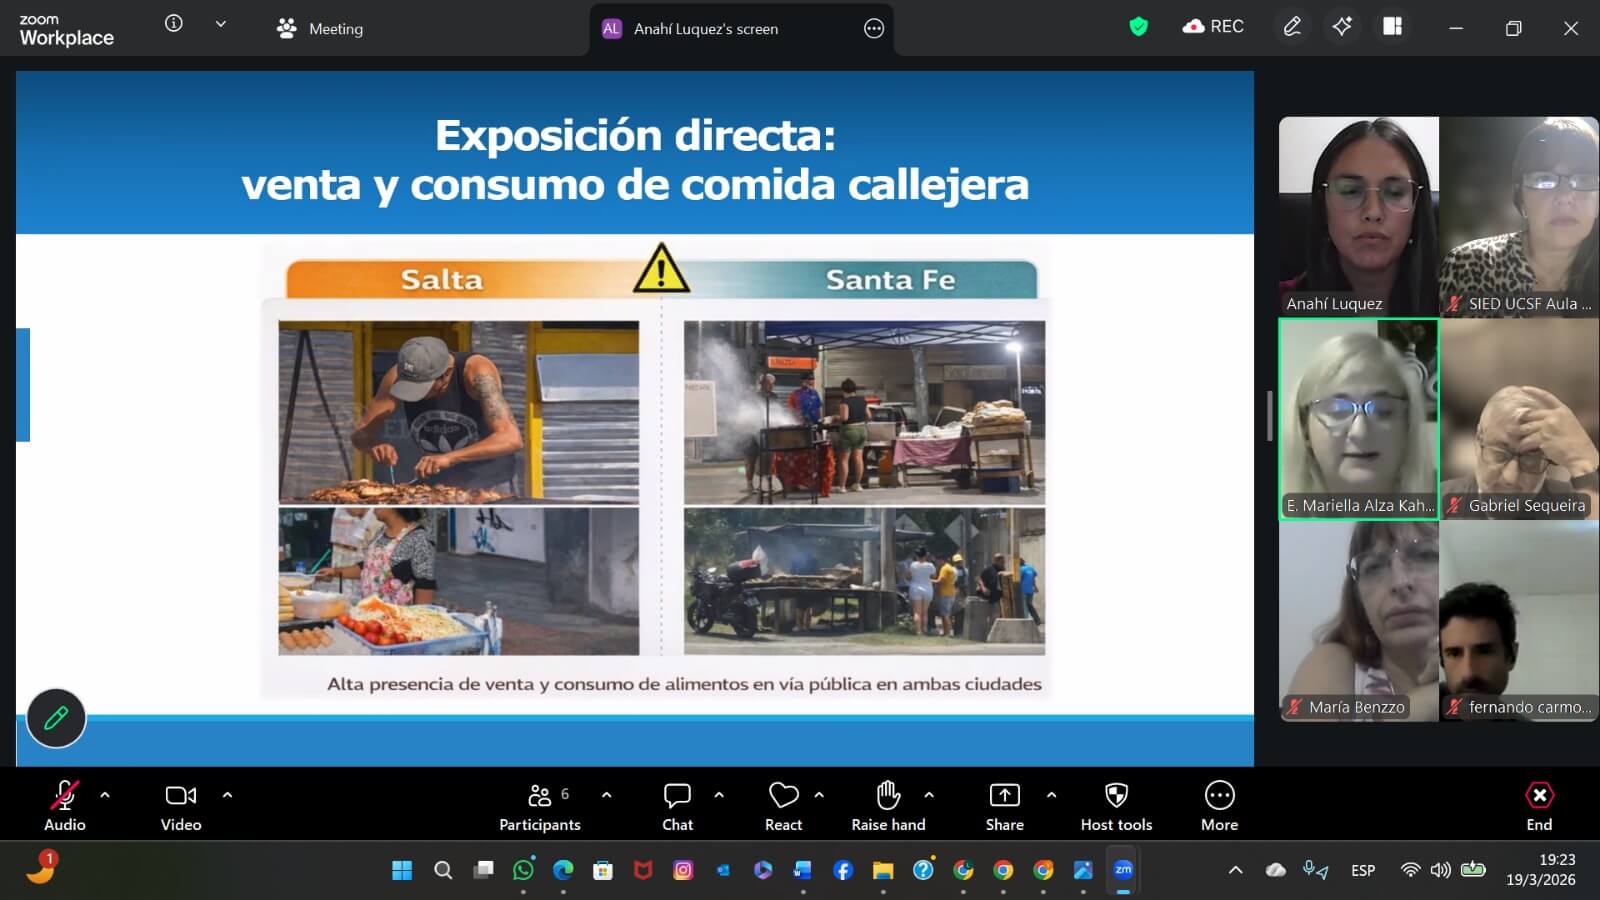Click the AI Companion sparkle icon
Viewport: 1600px width, 900px height.
tap(1342, 27)
